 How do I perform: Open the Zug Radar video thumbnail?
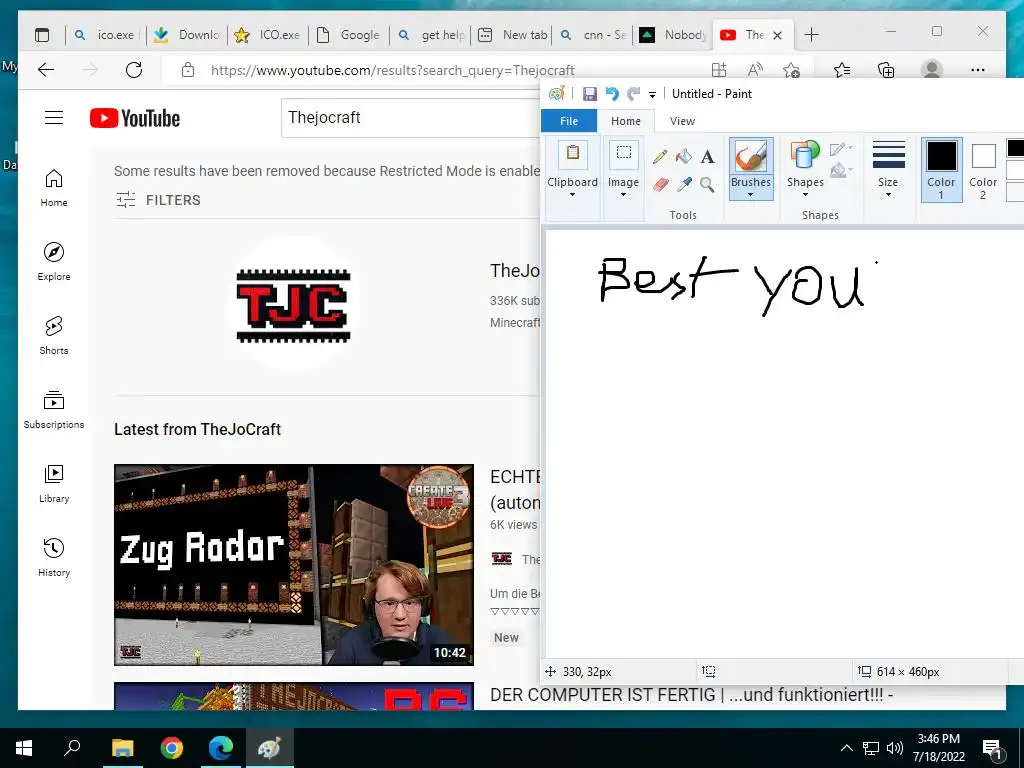point(294,565)
